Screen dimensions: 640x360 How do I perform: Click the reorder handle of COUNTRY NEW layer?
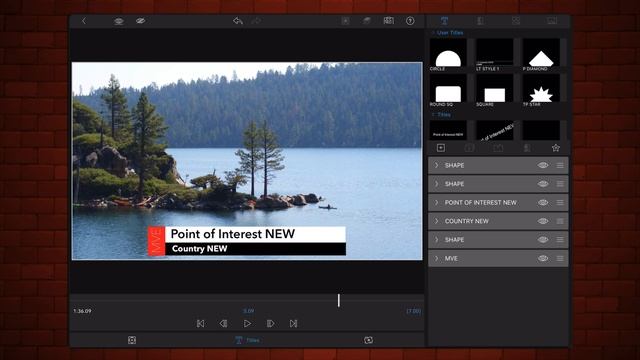pos(560,221)
